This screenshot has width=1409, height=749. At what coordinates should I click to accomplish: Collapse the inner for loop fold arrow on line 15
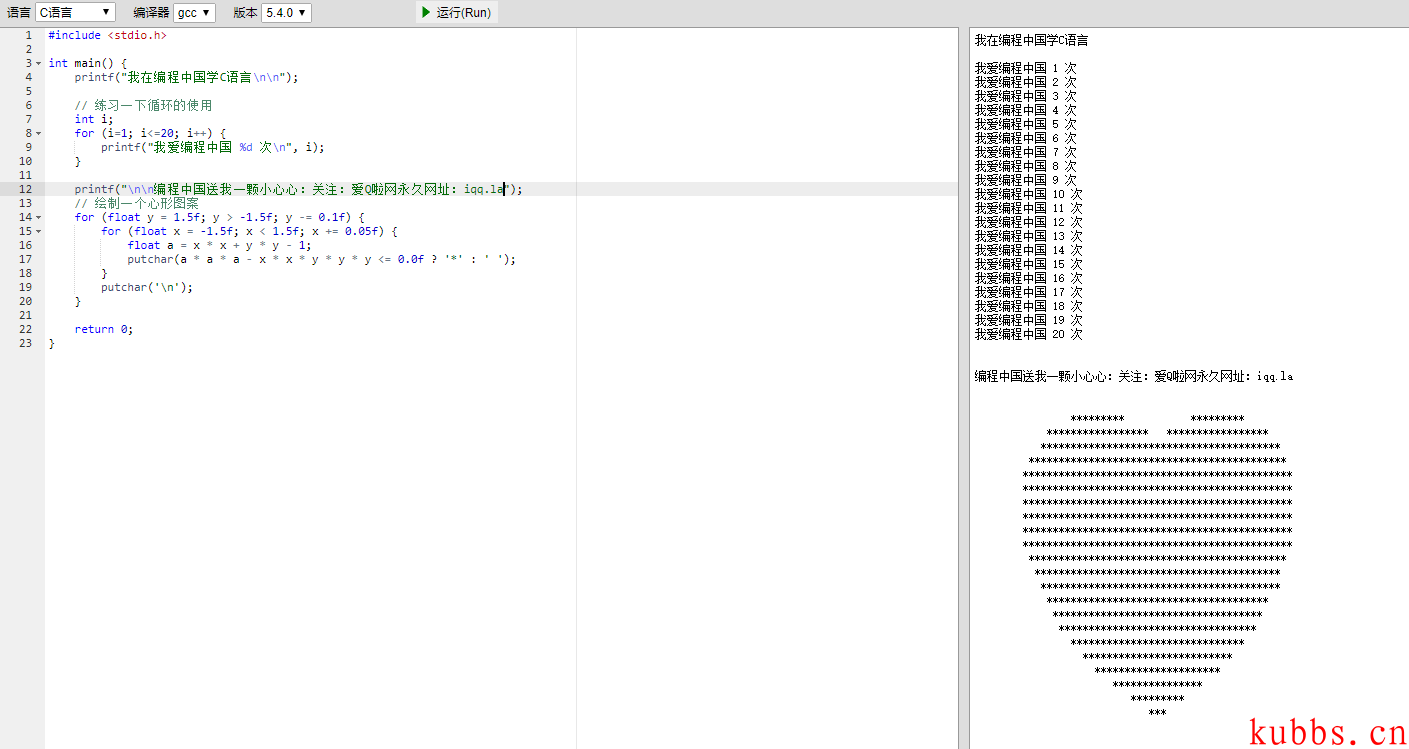(39, 231)
